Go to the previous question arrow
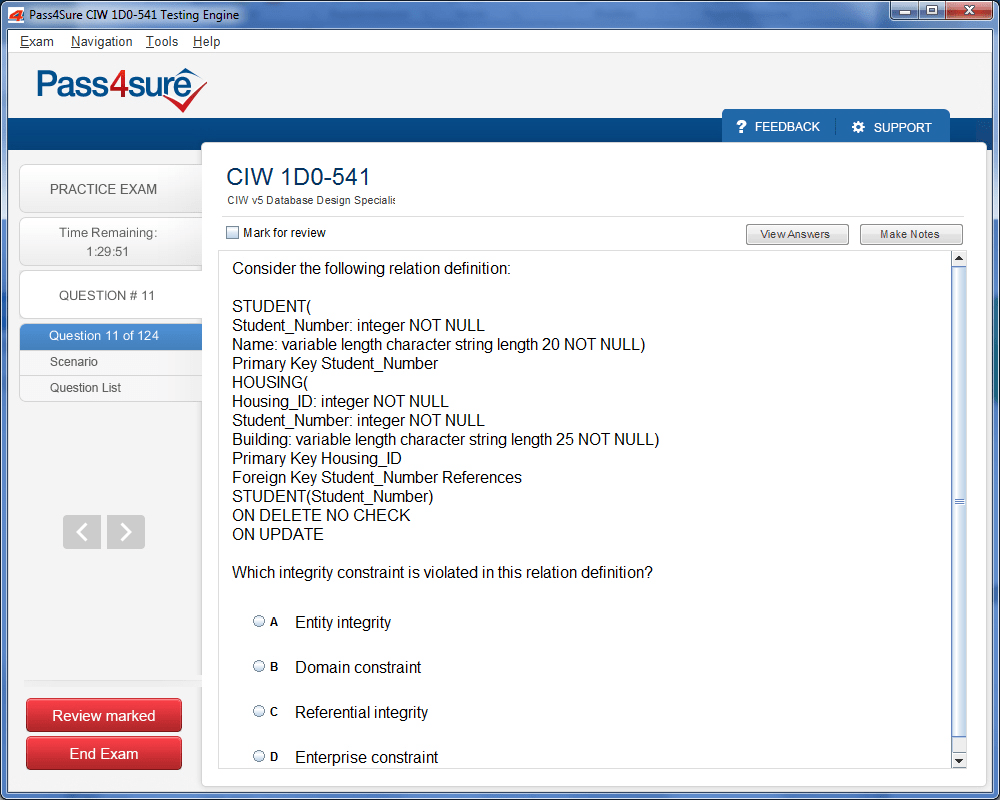This screenshot has width=1000, height=800. [x=82, y=531]
